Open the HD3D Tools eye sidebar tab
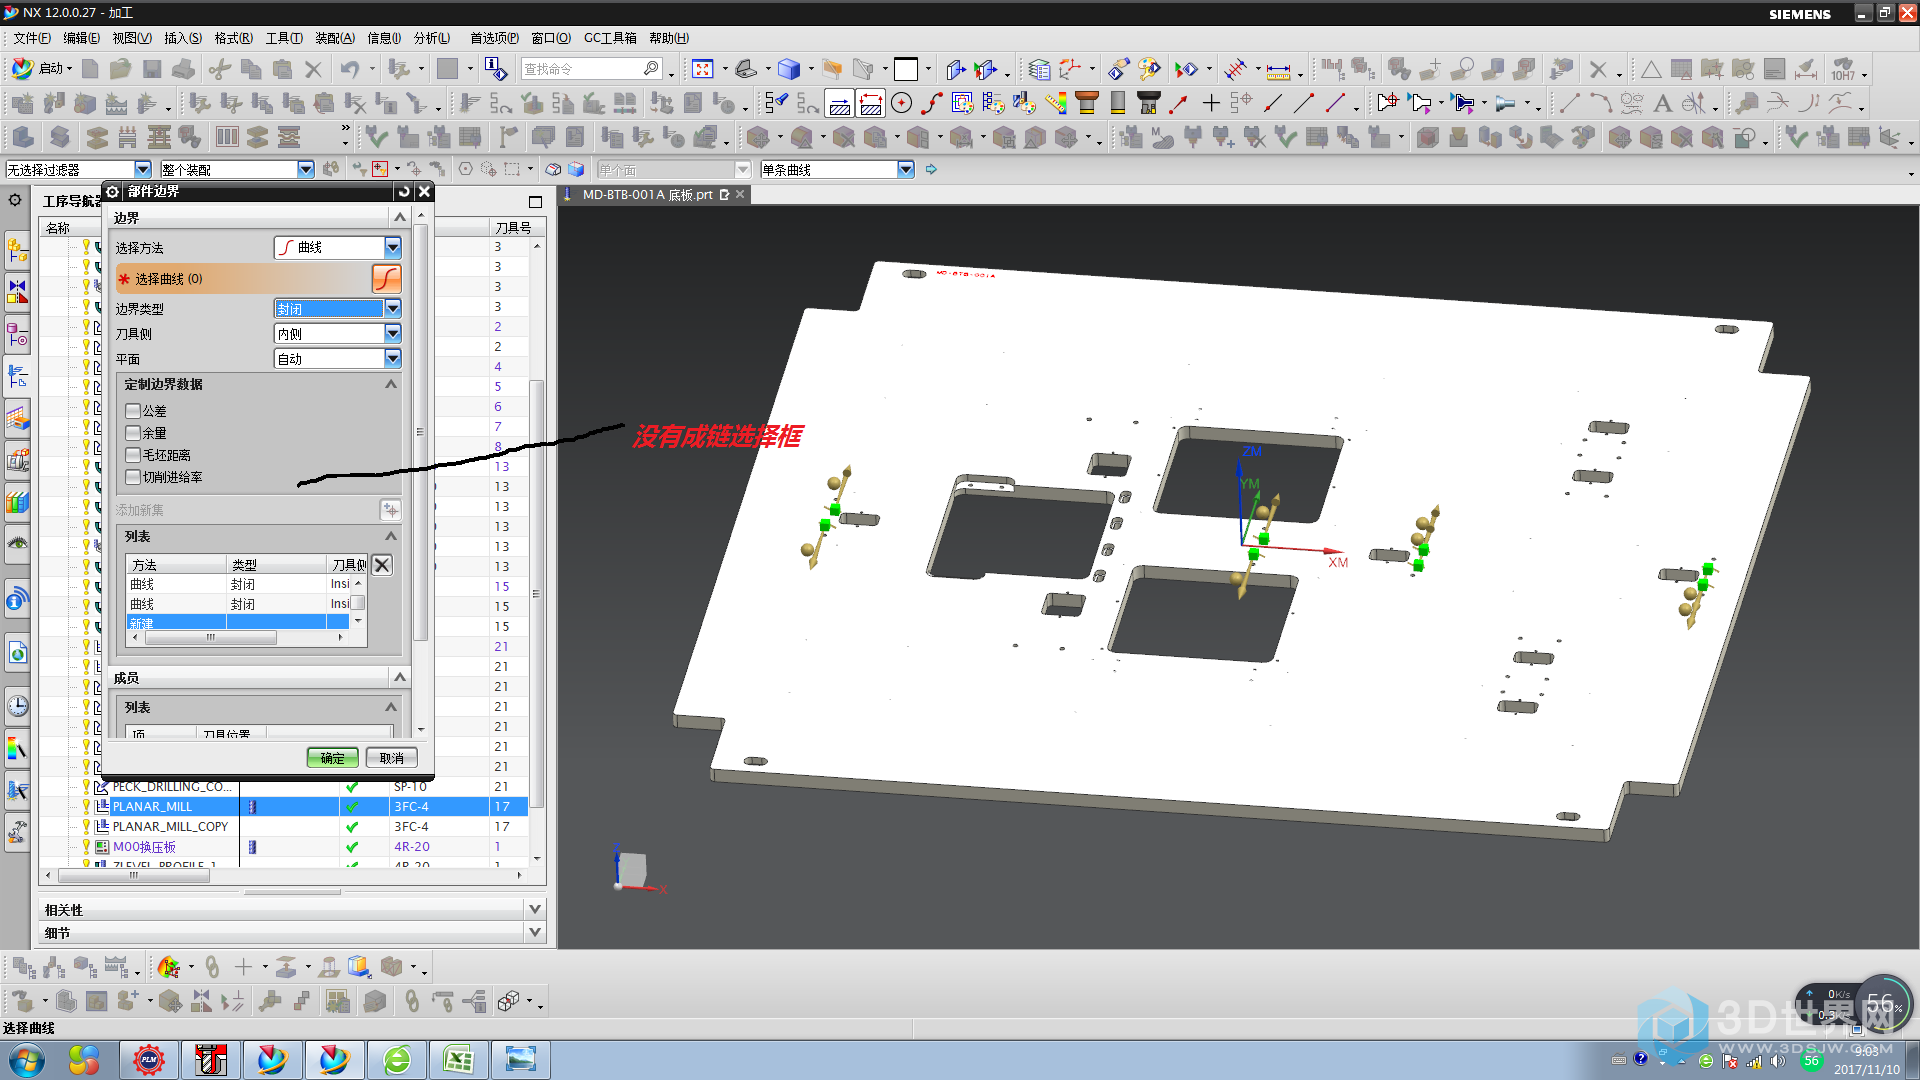The image size is (1920, 1080). [17, 544]
